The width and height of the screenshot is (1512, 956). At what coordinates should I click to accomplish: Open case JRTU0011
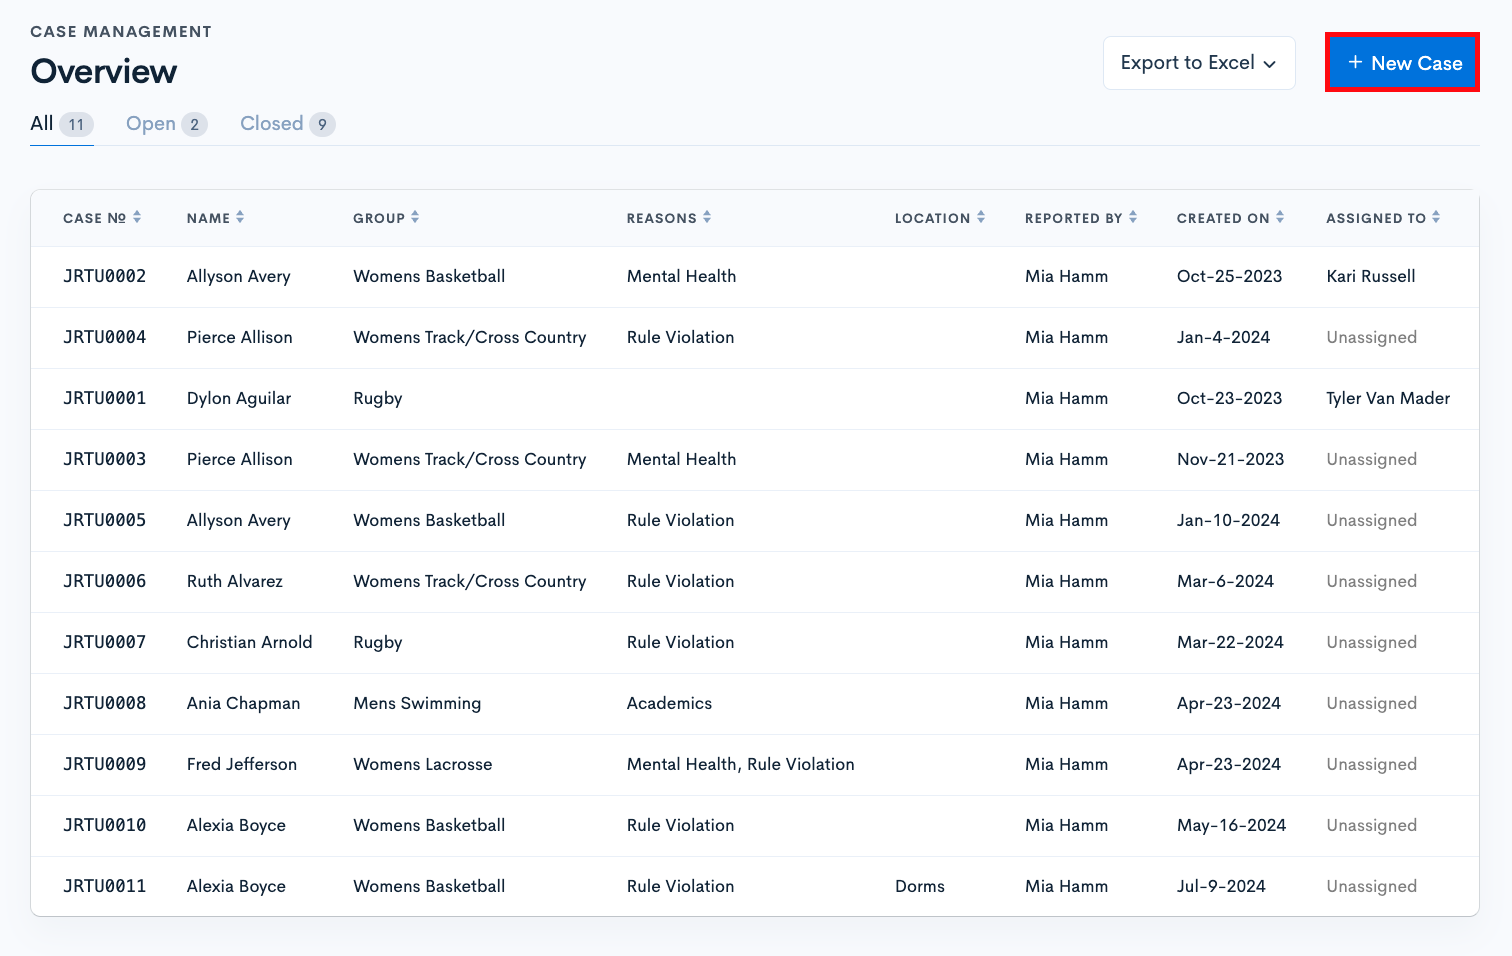pos(105,886)
